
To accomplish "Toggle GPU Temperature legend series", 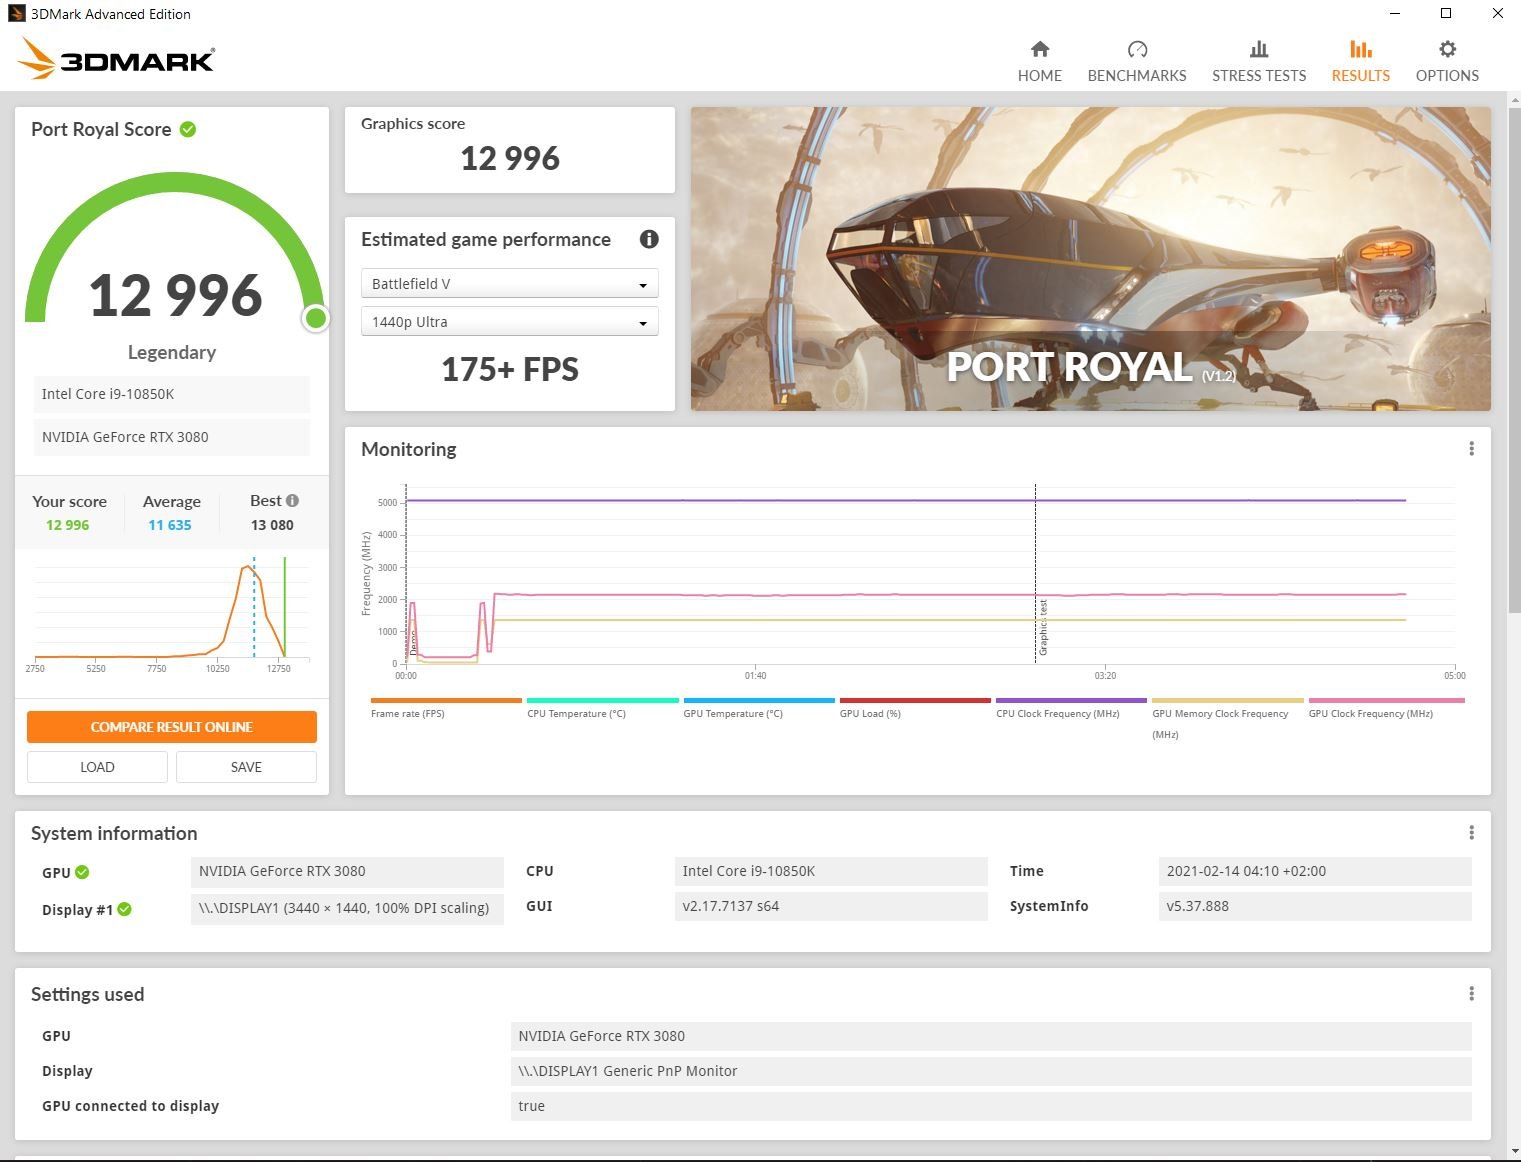I will coord(759,708).
